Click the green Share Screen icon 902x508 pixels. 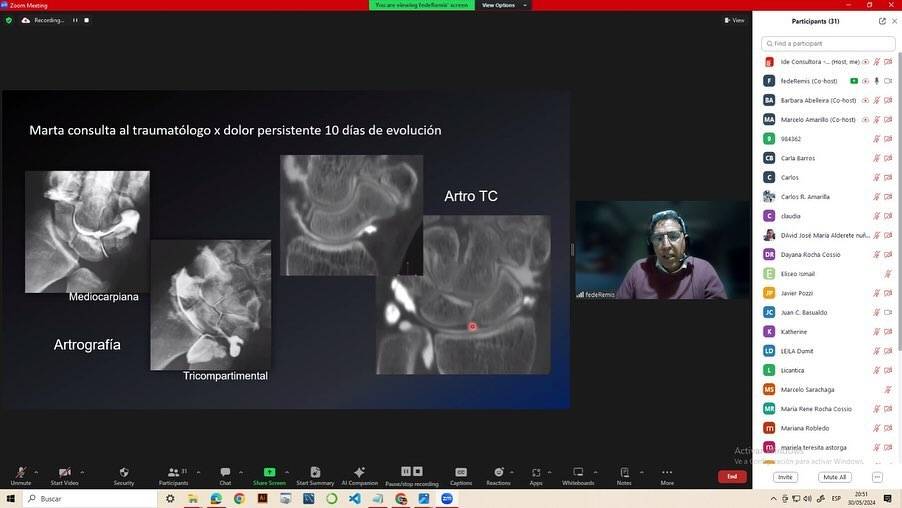tap(269, 472)
